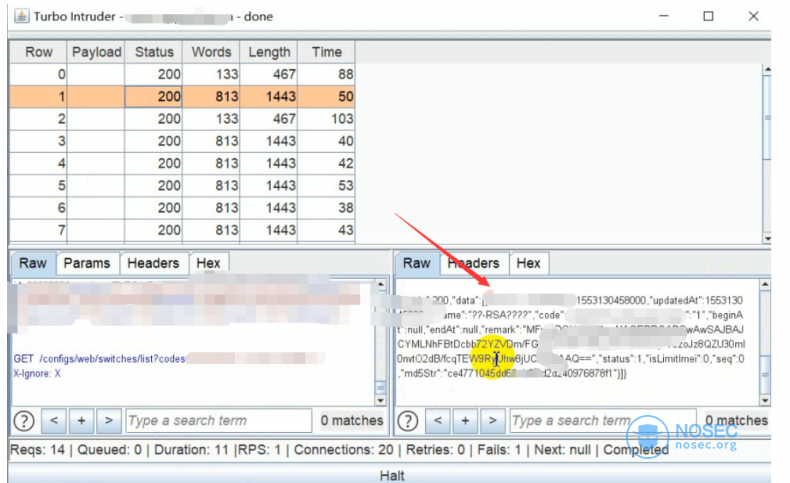
Task: Click the results table scrollbar thumb
Action: pyautogui.click(x=767, y=118)
